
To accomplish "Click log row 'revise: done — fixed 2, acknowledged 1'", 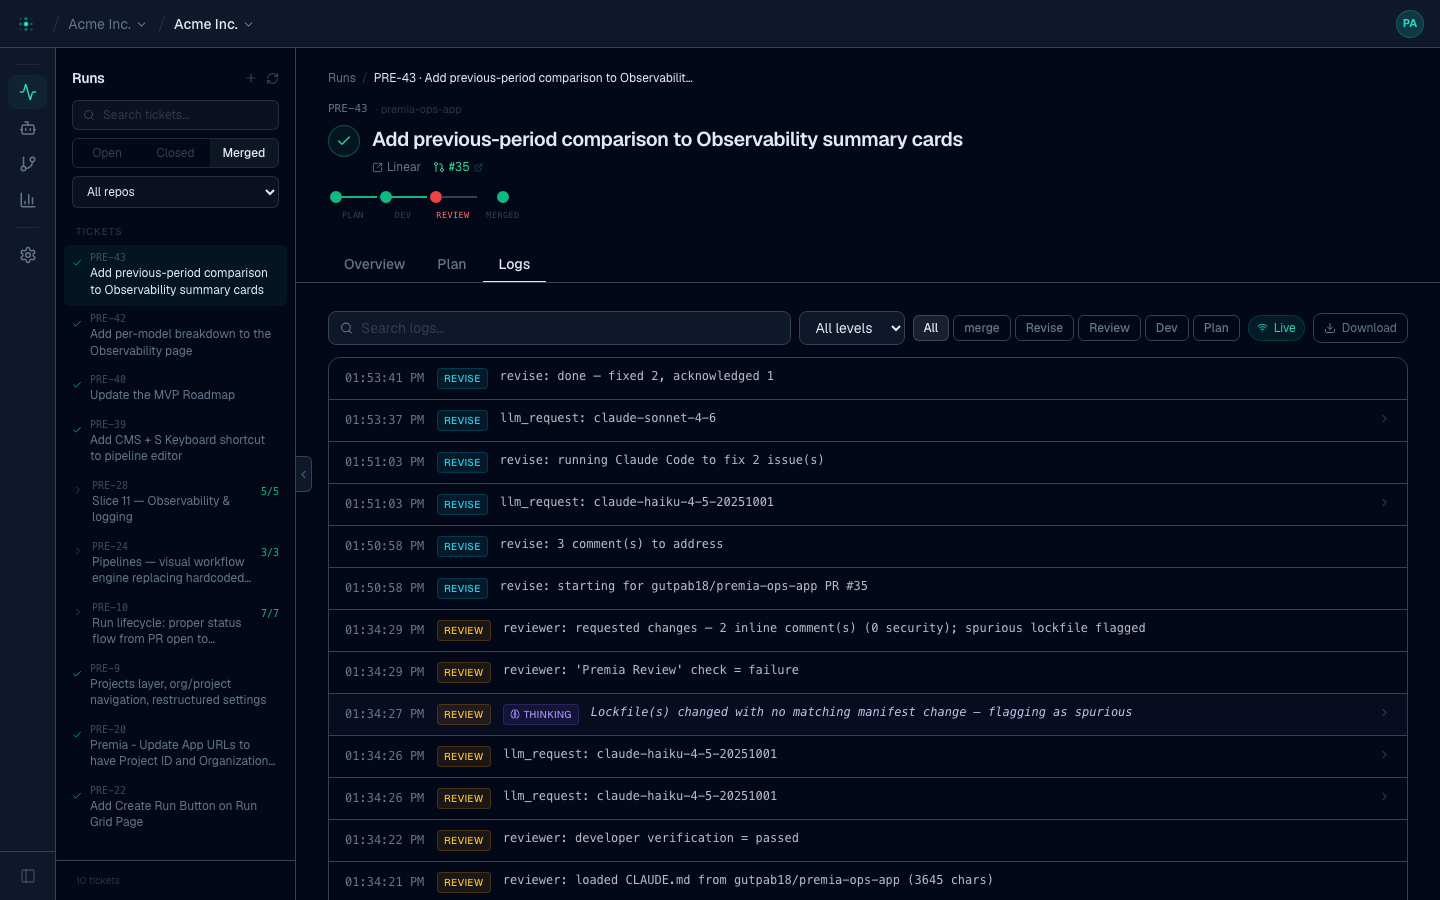I will [x=868, y=378].
